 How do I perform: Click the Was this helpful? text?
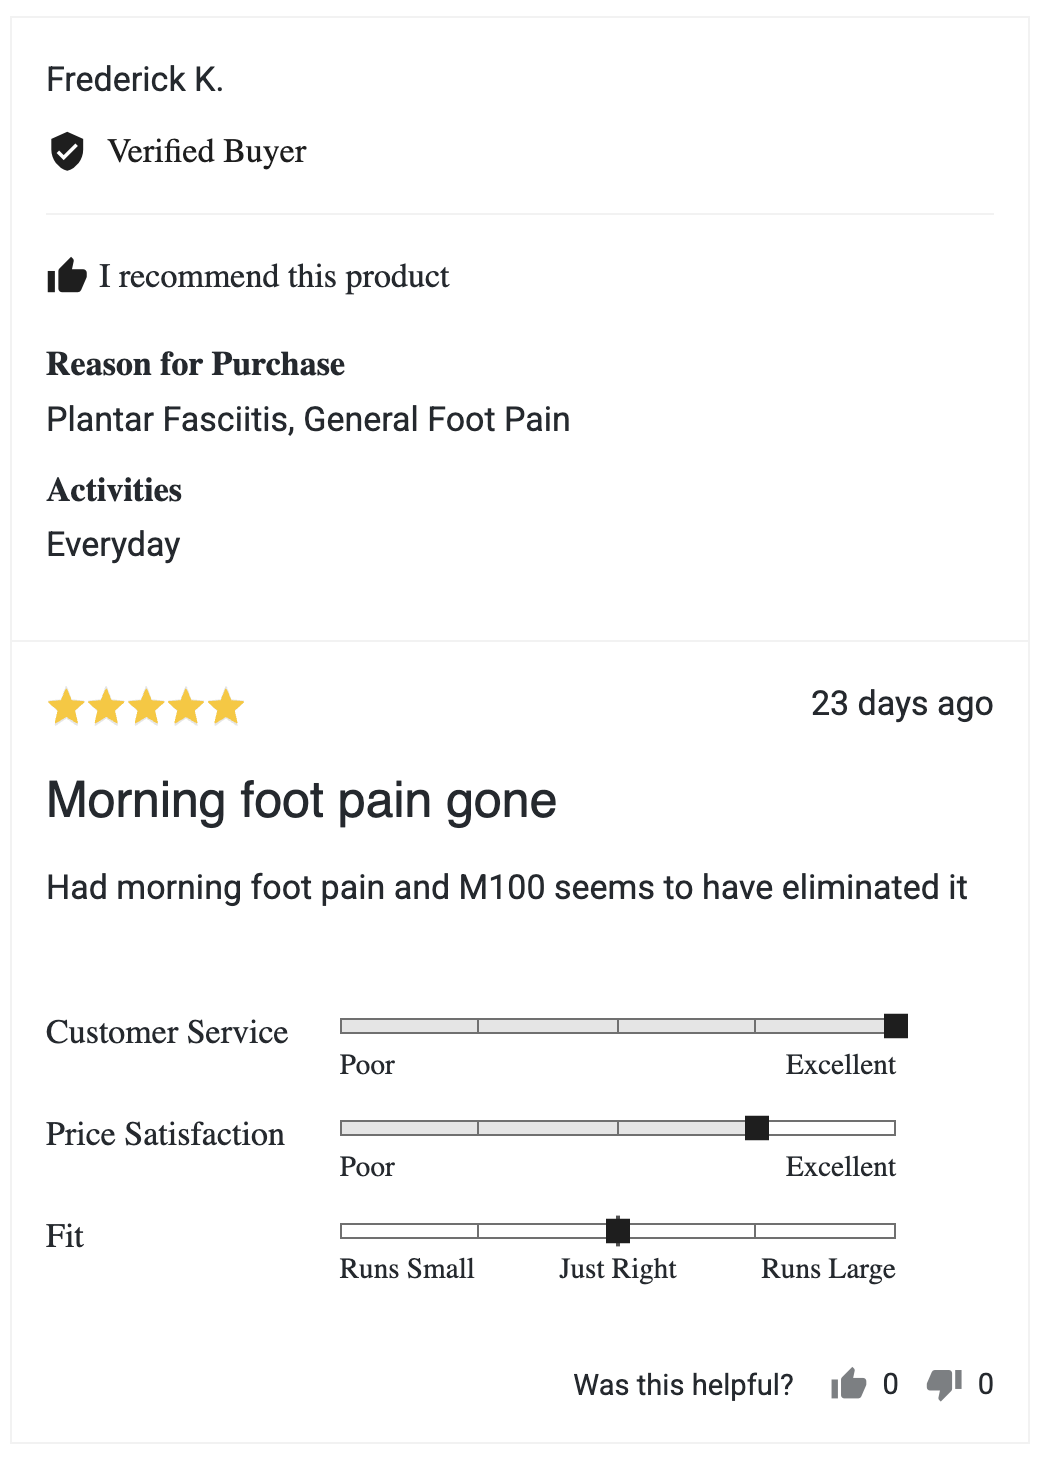tap(683, 1385)
